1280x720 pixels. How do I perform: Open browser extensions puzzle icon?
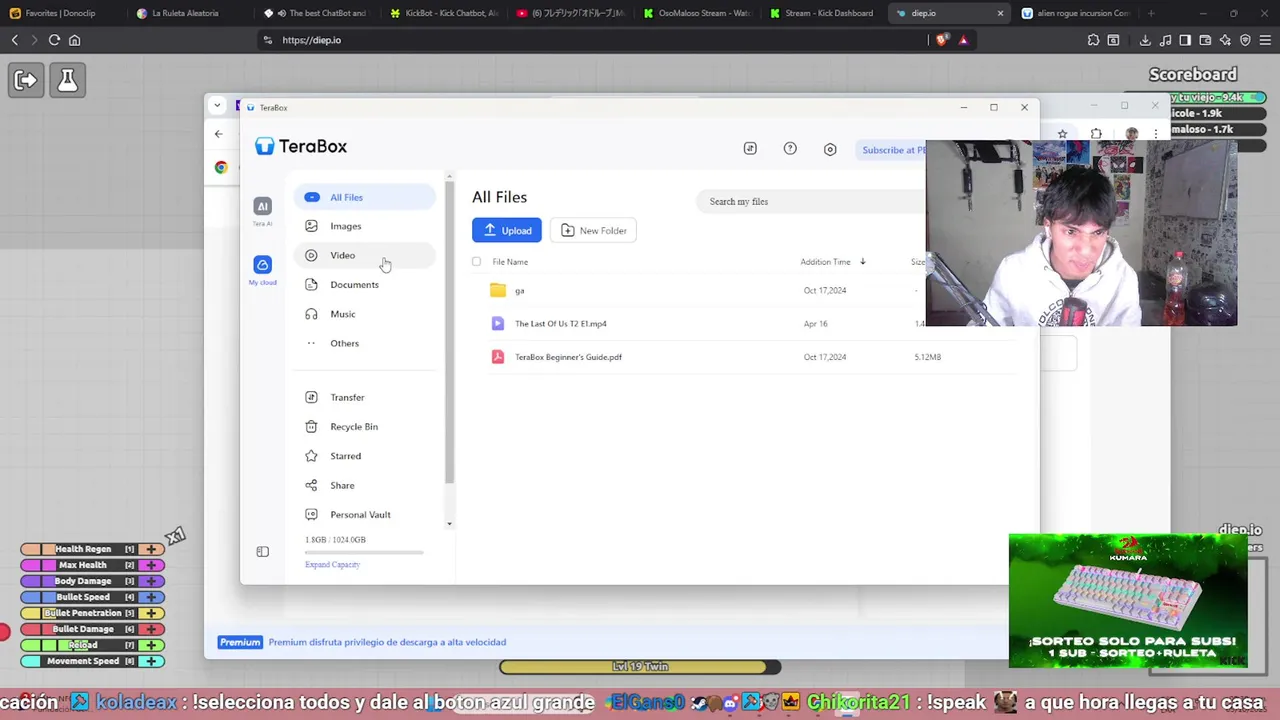point(1094,40)
